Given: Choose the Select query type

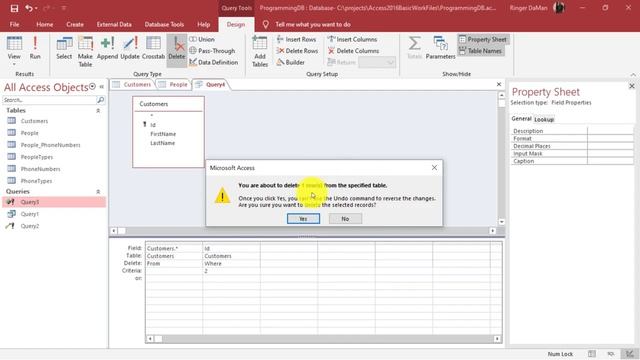Looking at the screenshot, I should point(64,48).
